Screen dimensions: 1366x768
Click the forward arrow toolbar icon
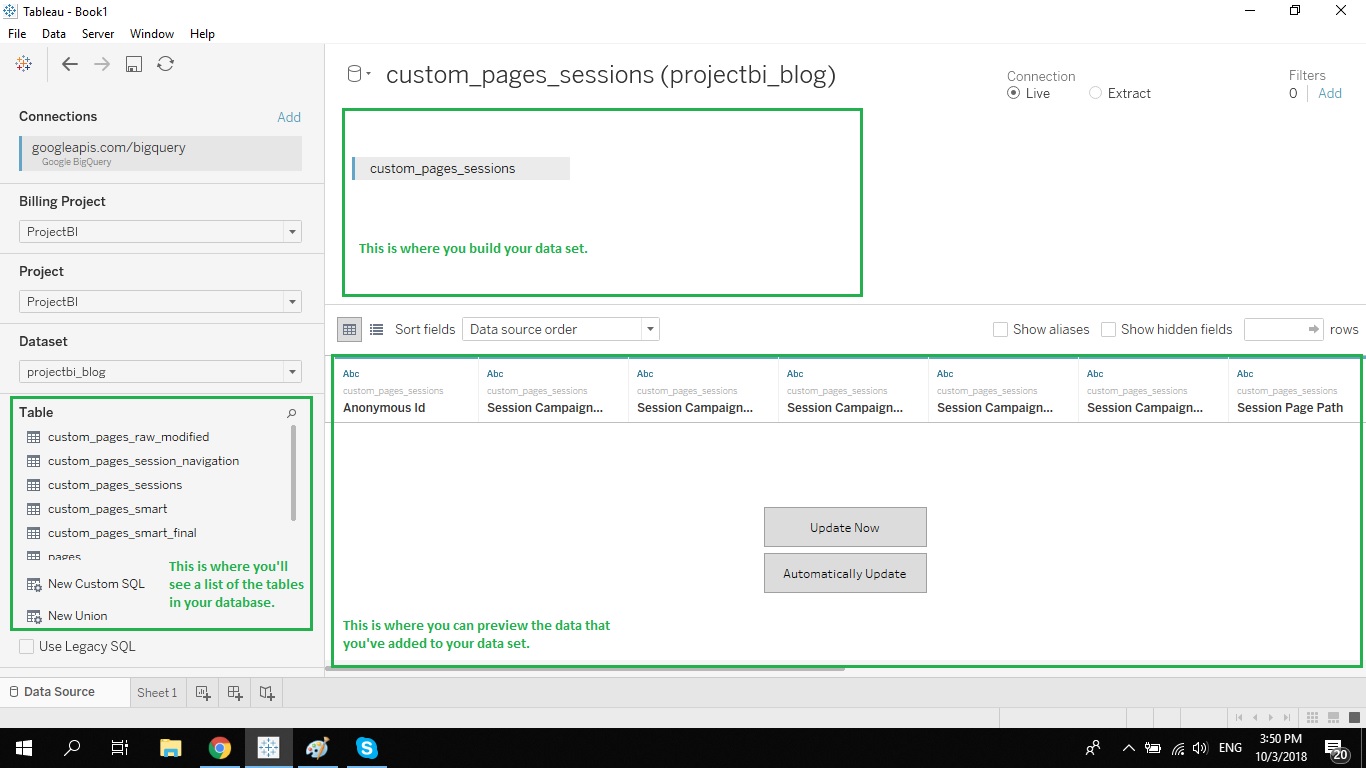102,64
